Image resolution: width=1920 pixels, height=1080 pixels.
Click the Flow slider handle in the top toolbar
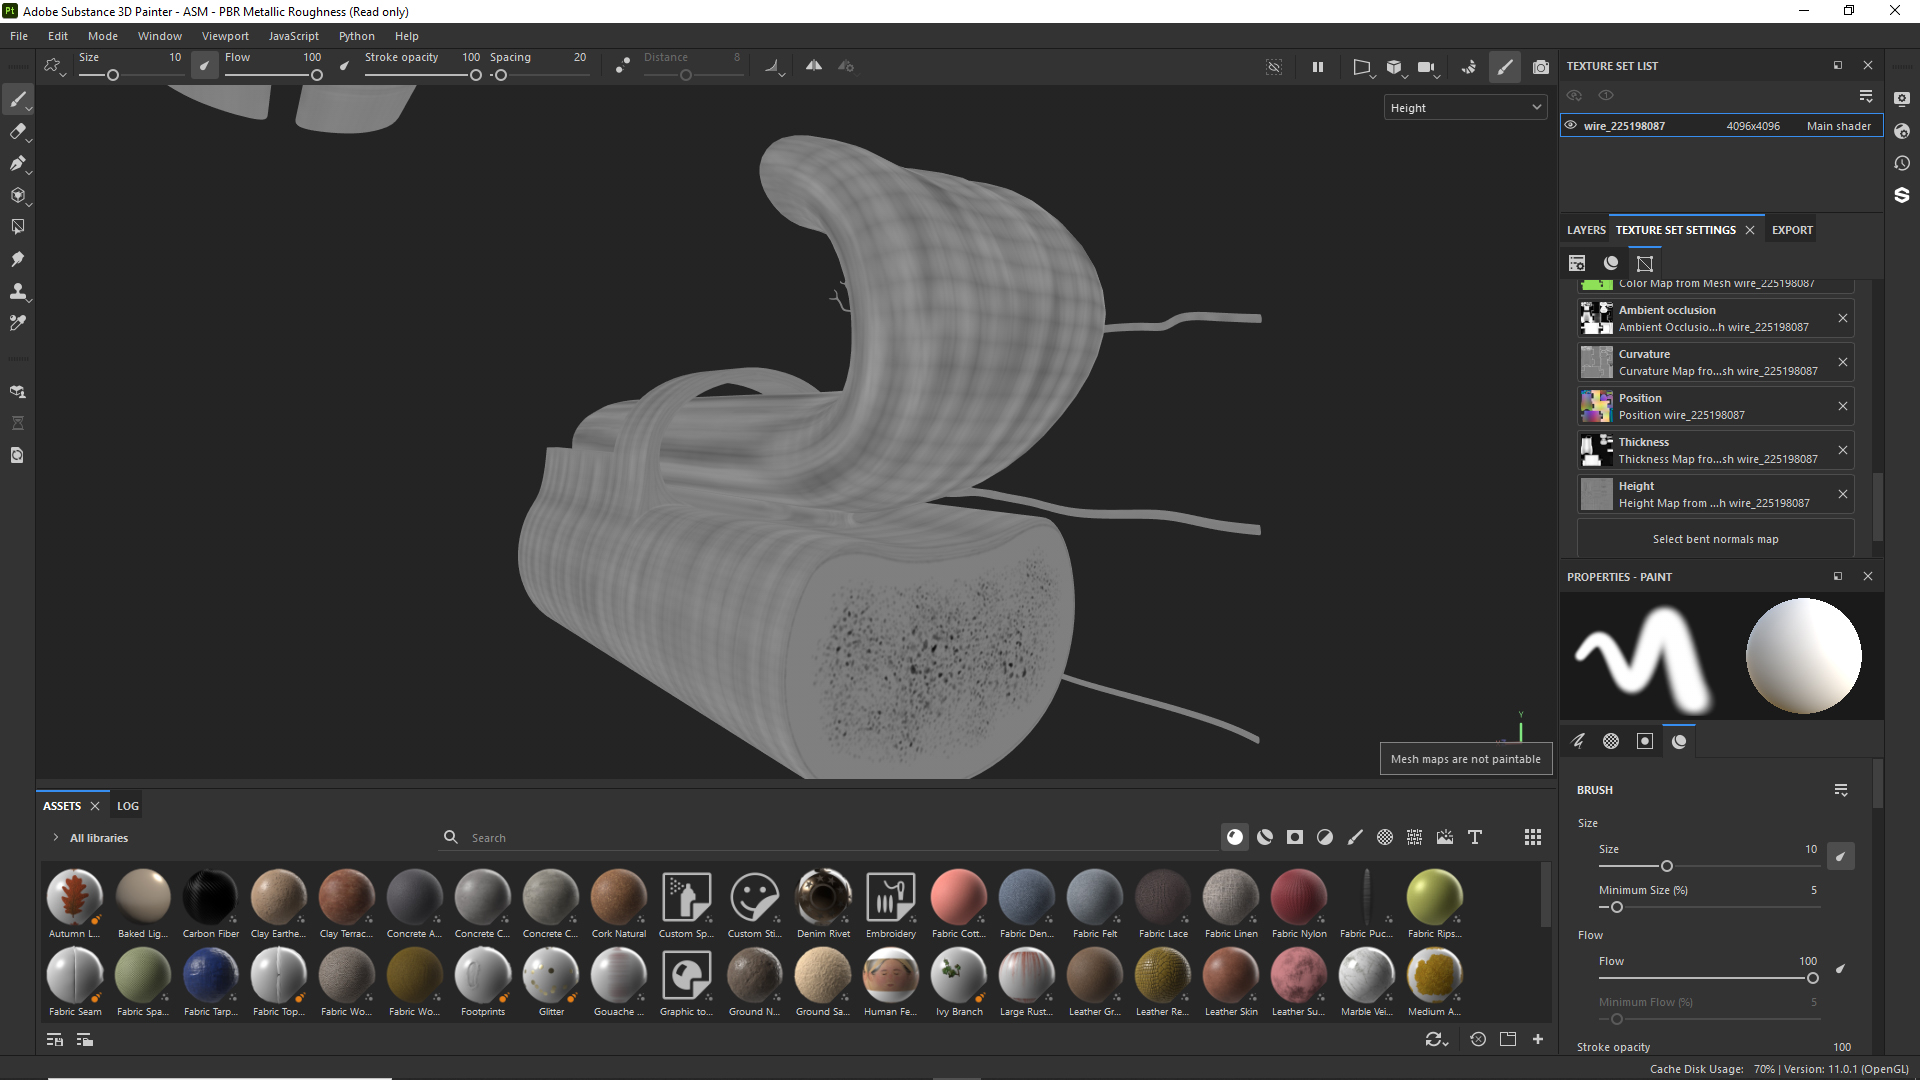[x=317, y=75]
